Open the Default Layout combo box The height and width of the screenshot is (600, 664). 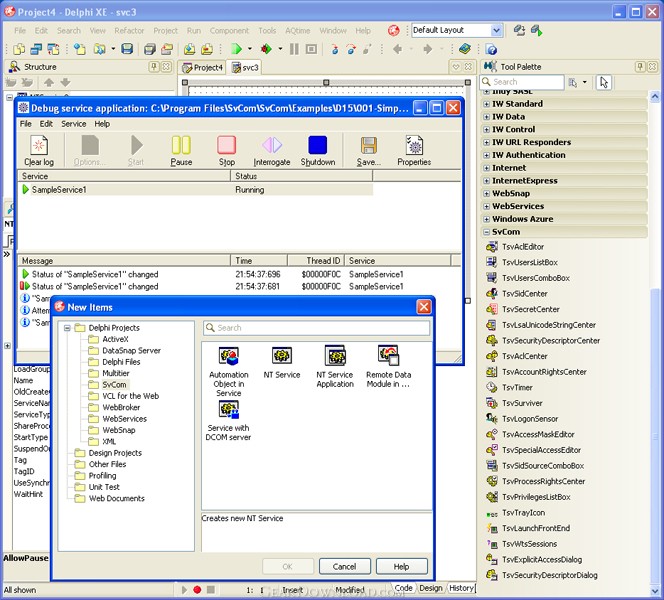(496, 30)
